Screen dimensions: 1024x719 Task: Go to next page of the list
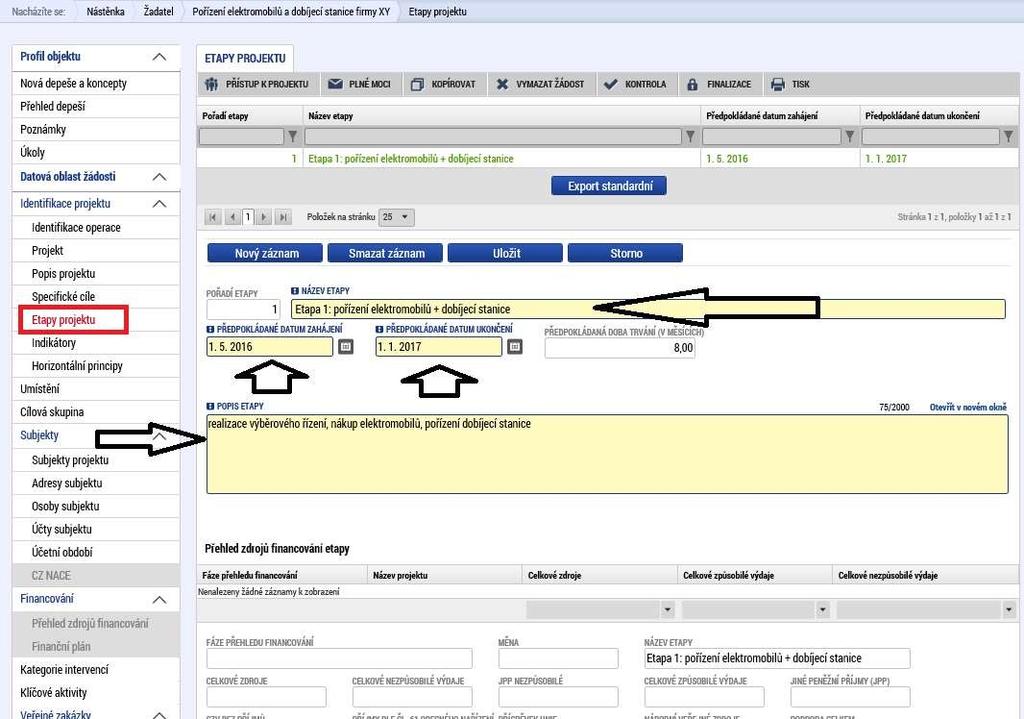[x=264, y=217]
